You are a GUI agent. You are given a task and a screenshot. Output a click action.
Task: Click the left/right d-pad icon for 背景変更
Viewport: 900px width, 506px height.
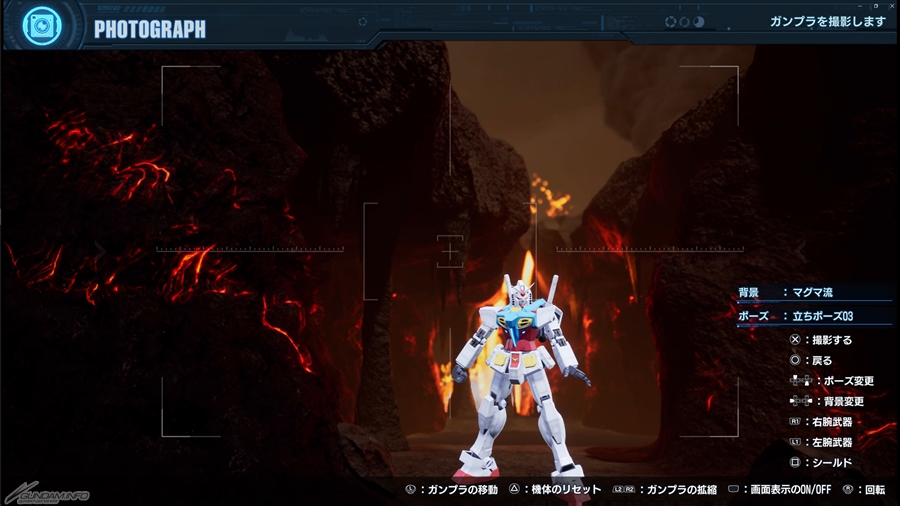point(801,401)
